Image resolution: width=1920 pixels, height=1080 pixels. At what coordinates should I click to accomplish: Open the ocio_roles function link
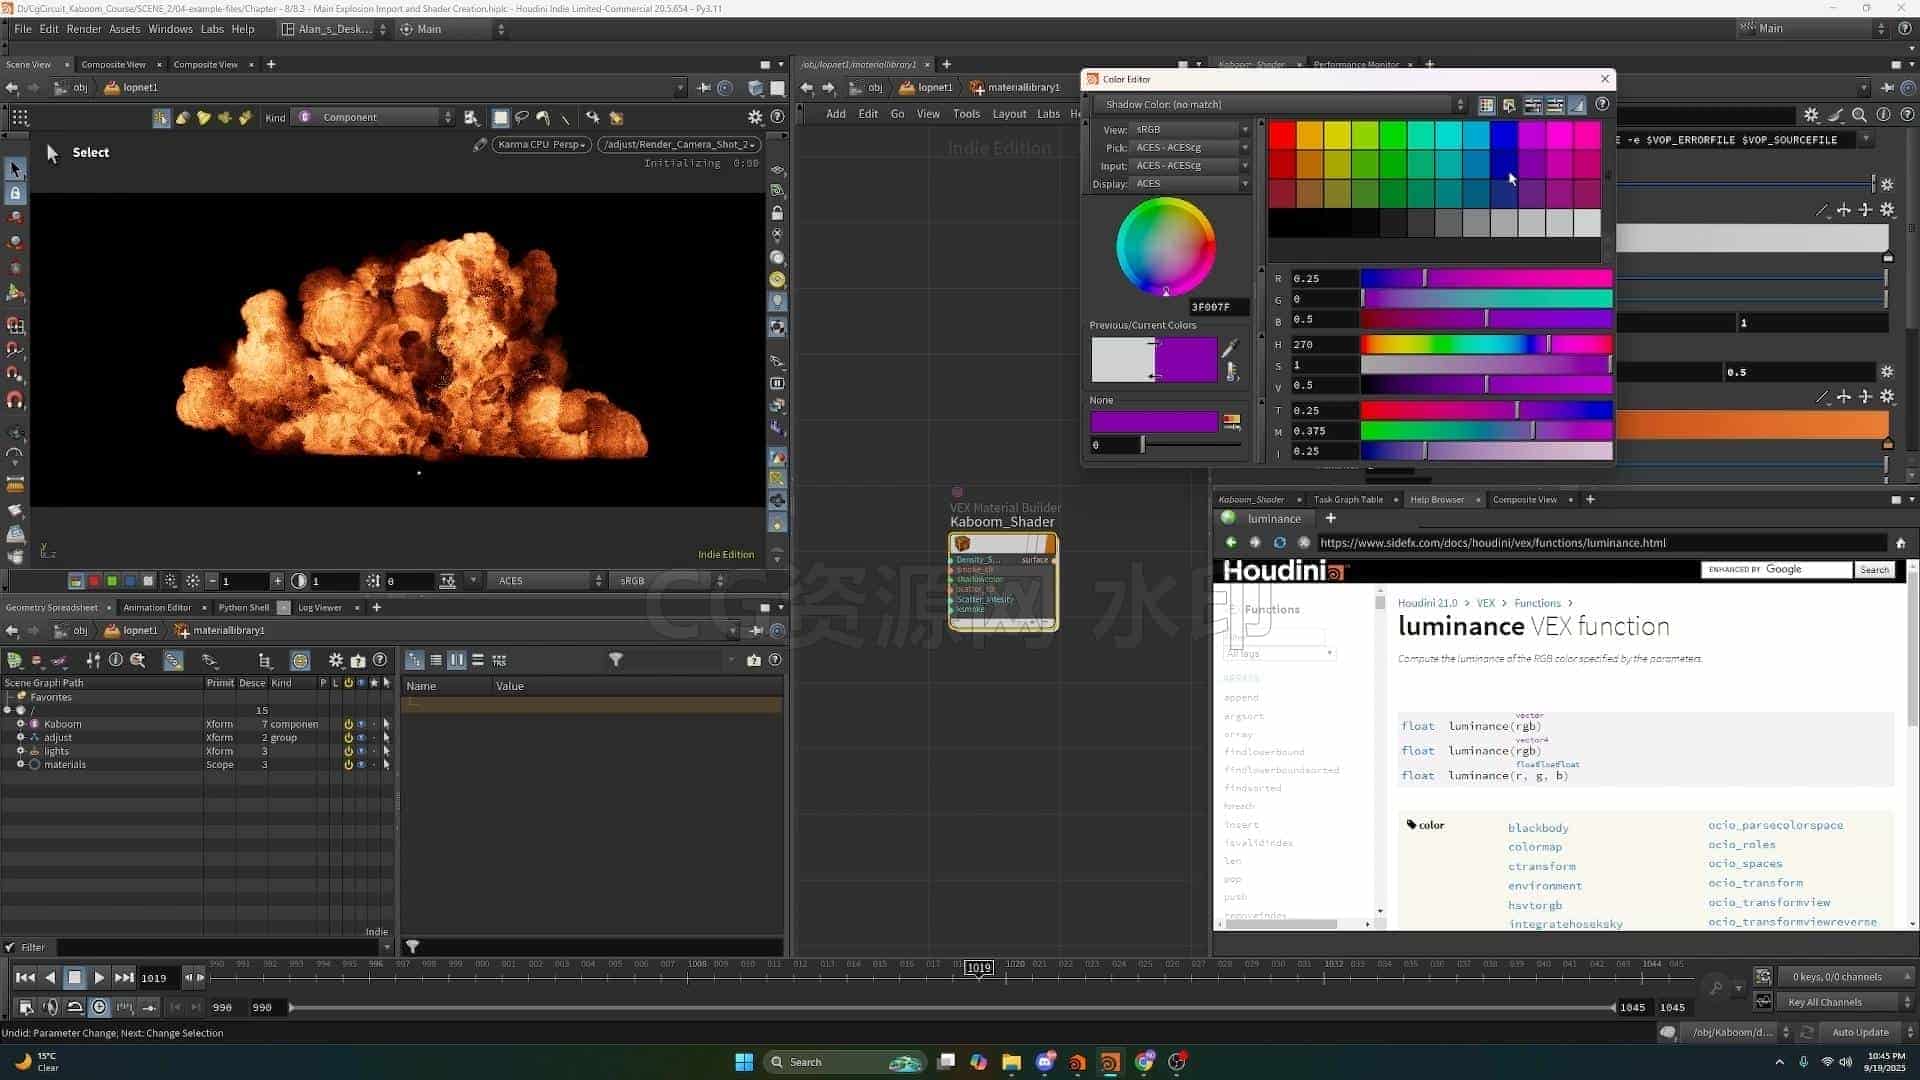point(1742,845)
